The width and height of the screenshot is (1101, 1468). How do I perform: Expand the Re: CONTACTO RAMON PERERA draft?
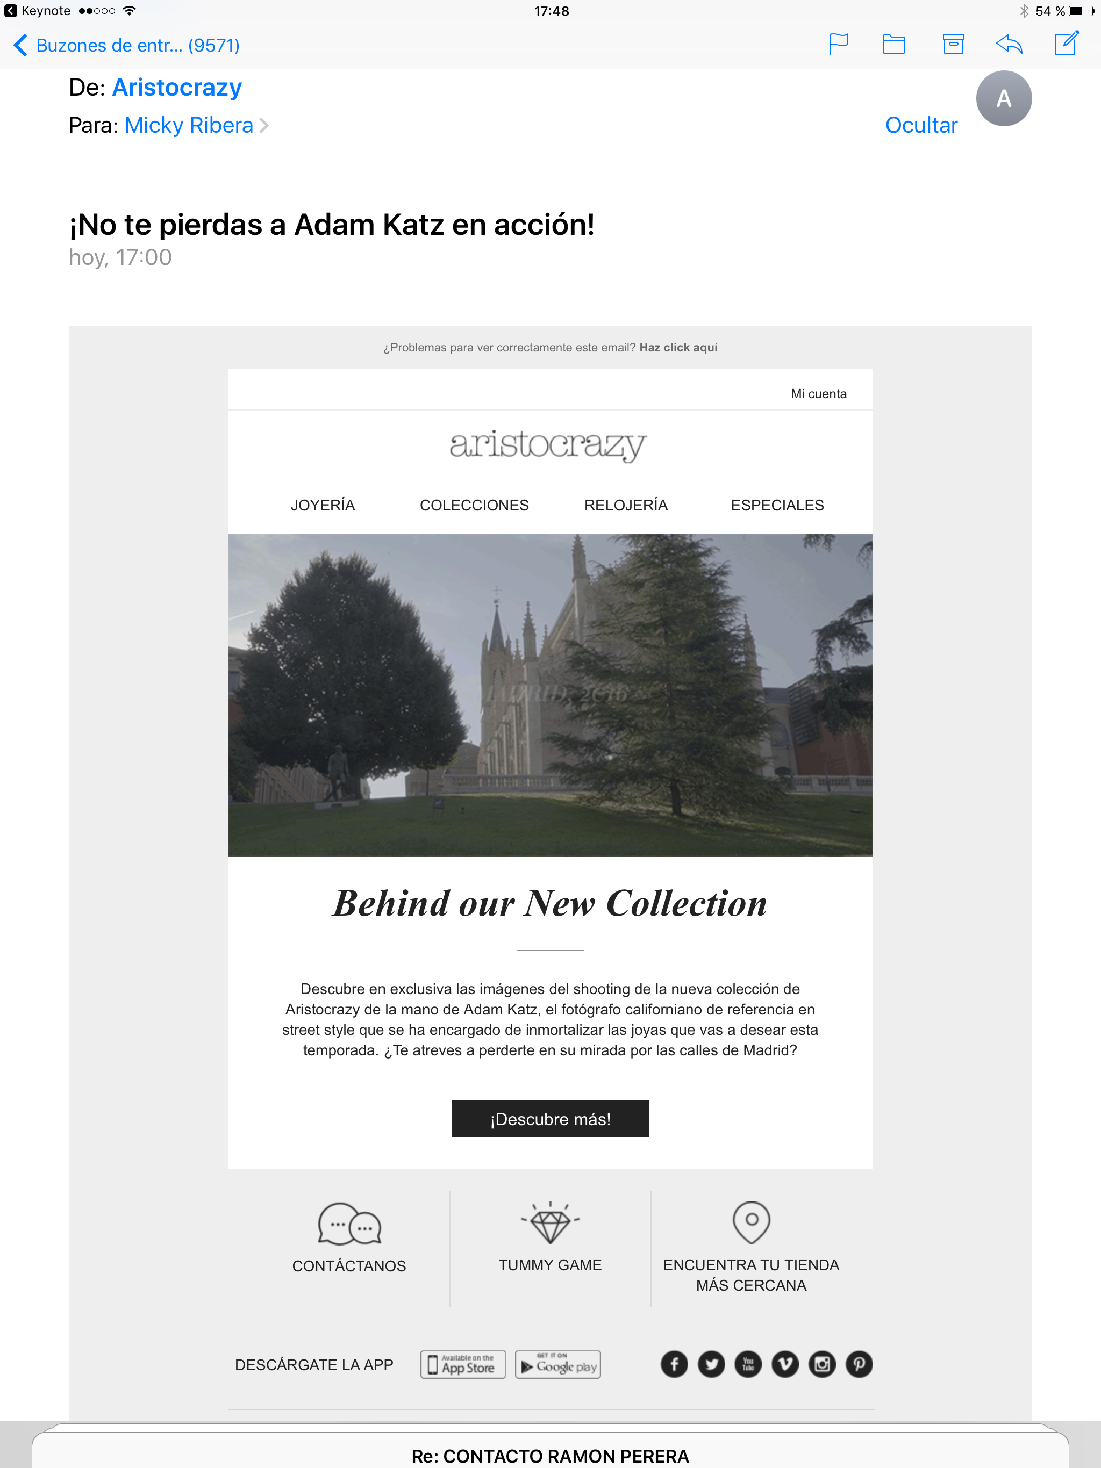(550, 1456)
